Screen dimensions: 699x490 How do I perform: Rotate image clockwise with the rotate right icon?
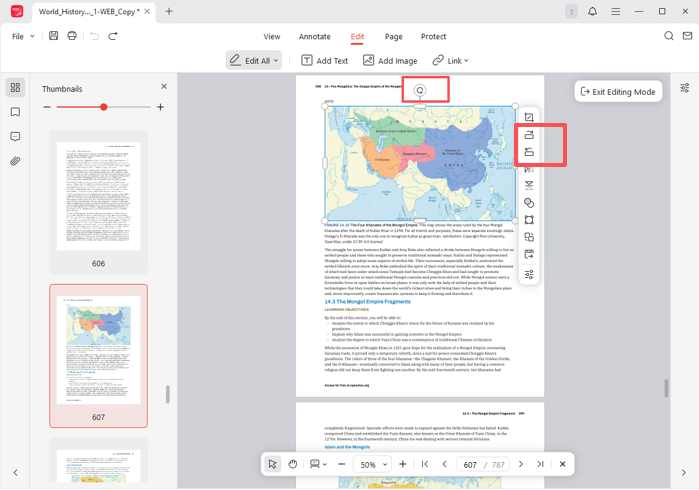pos(529,135)
